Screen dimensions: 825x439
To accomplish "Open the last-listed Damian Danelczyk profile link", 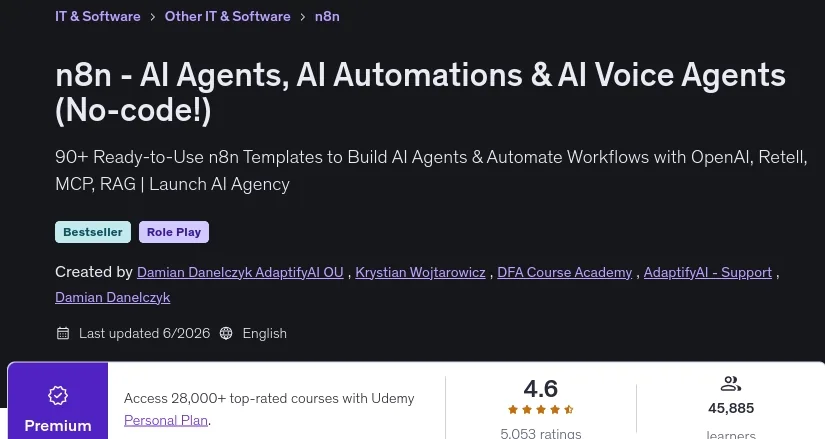I will click(113, 297).
